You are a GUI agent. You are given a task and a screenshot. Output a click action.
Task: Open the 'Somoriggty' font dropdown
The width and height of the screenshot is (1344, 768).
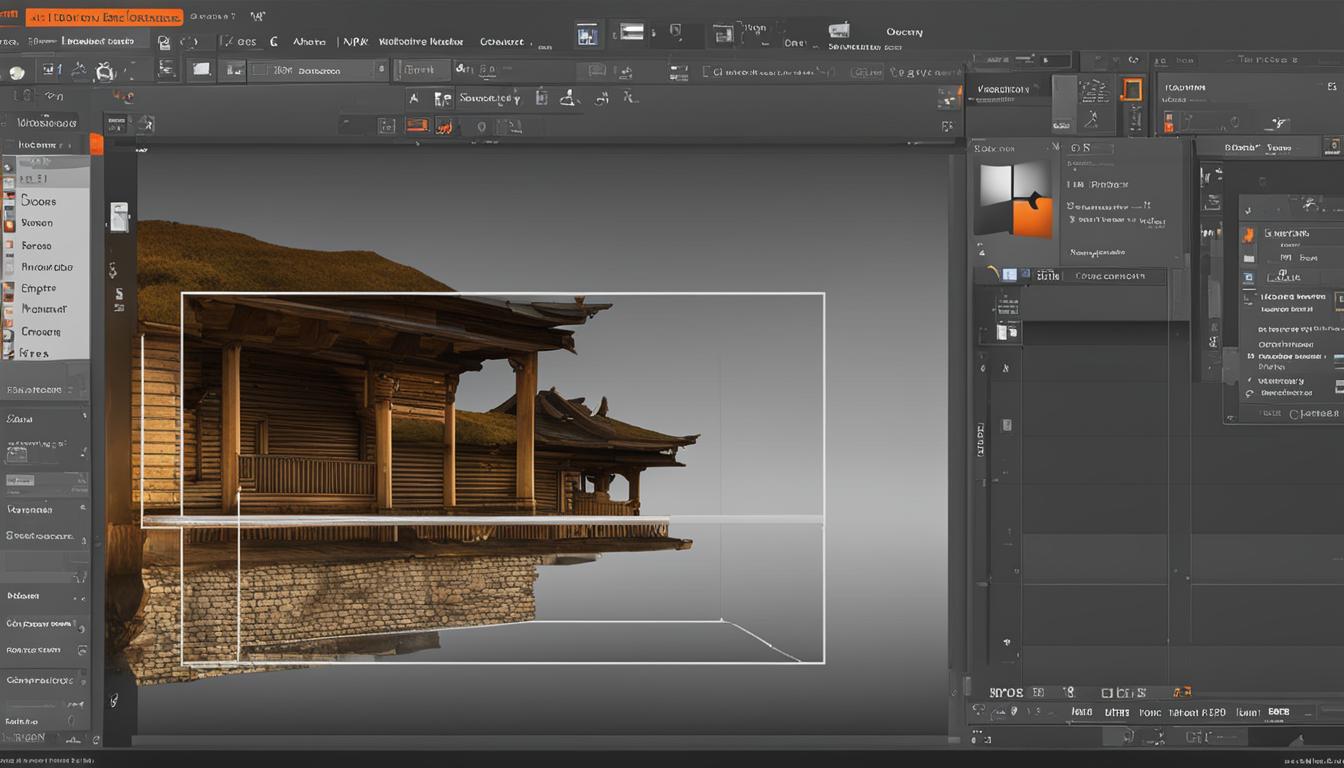[490, 98]
